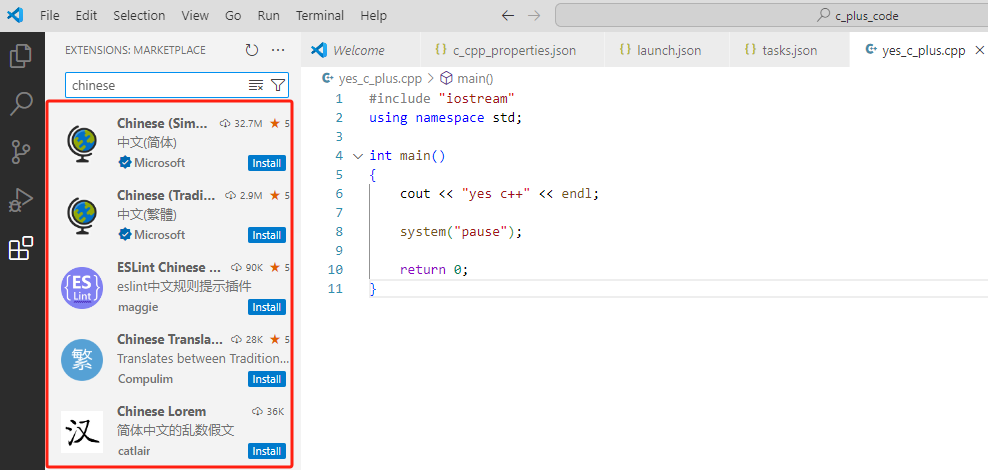
Task: Click the Chinese Translation extension icon
Action: [x=82, y=360]
